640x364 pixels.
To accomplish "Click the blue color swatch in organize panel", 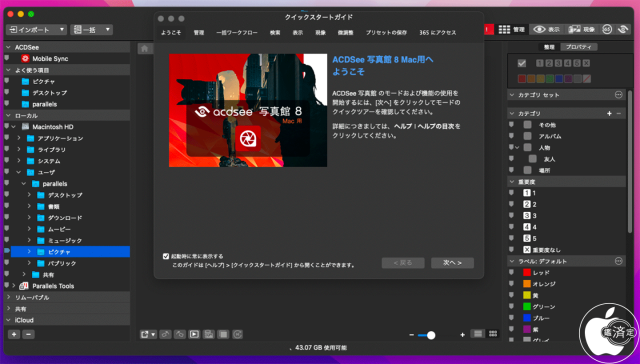I will [x=559, y=79].
